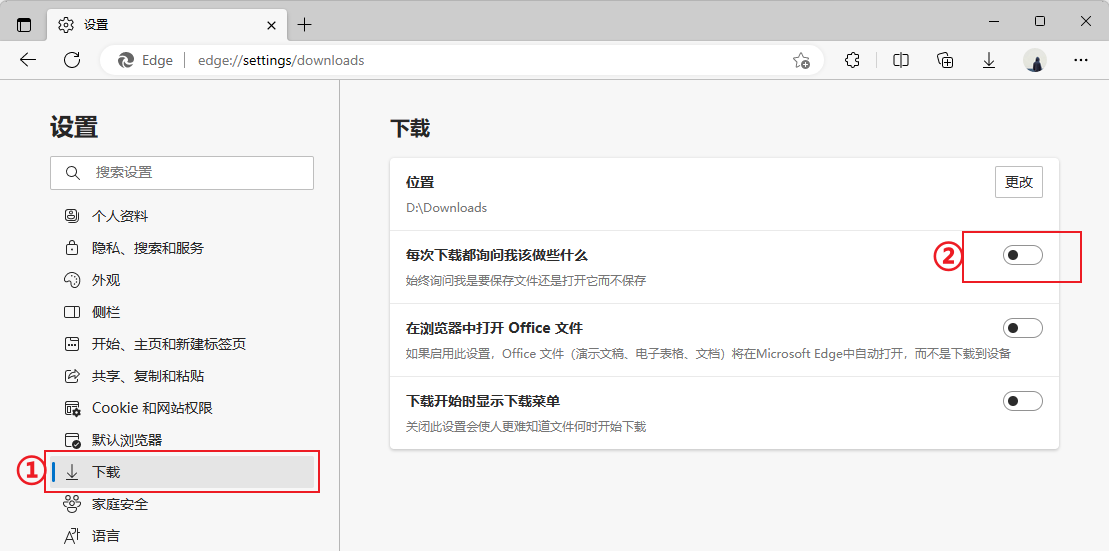Select 个人资料 in settings sidebar

120,216
